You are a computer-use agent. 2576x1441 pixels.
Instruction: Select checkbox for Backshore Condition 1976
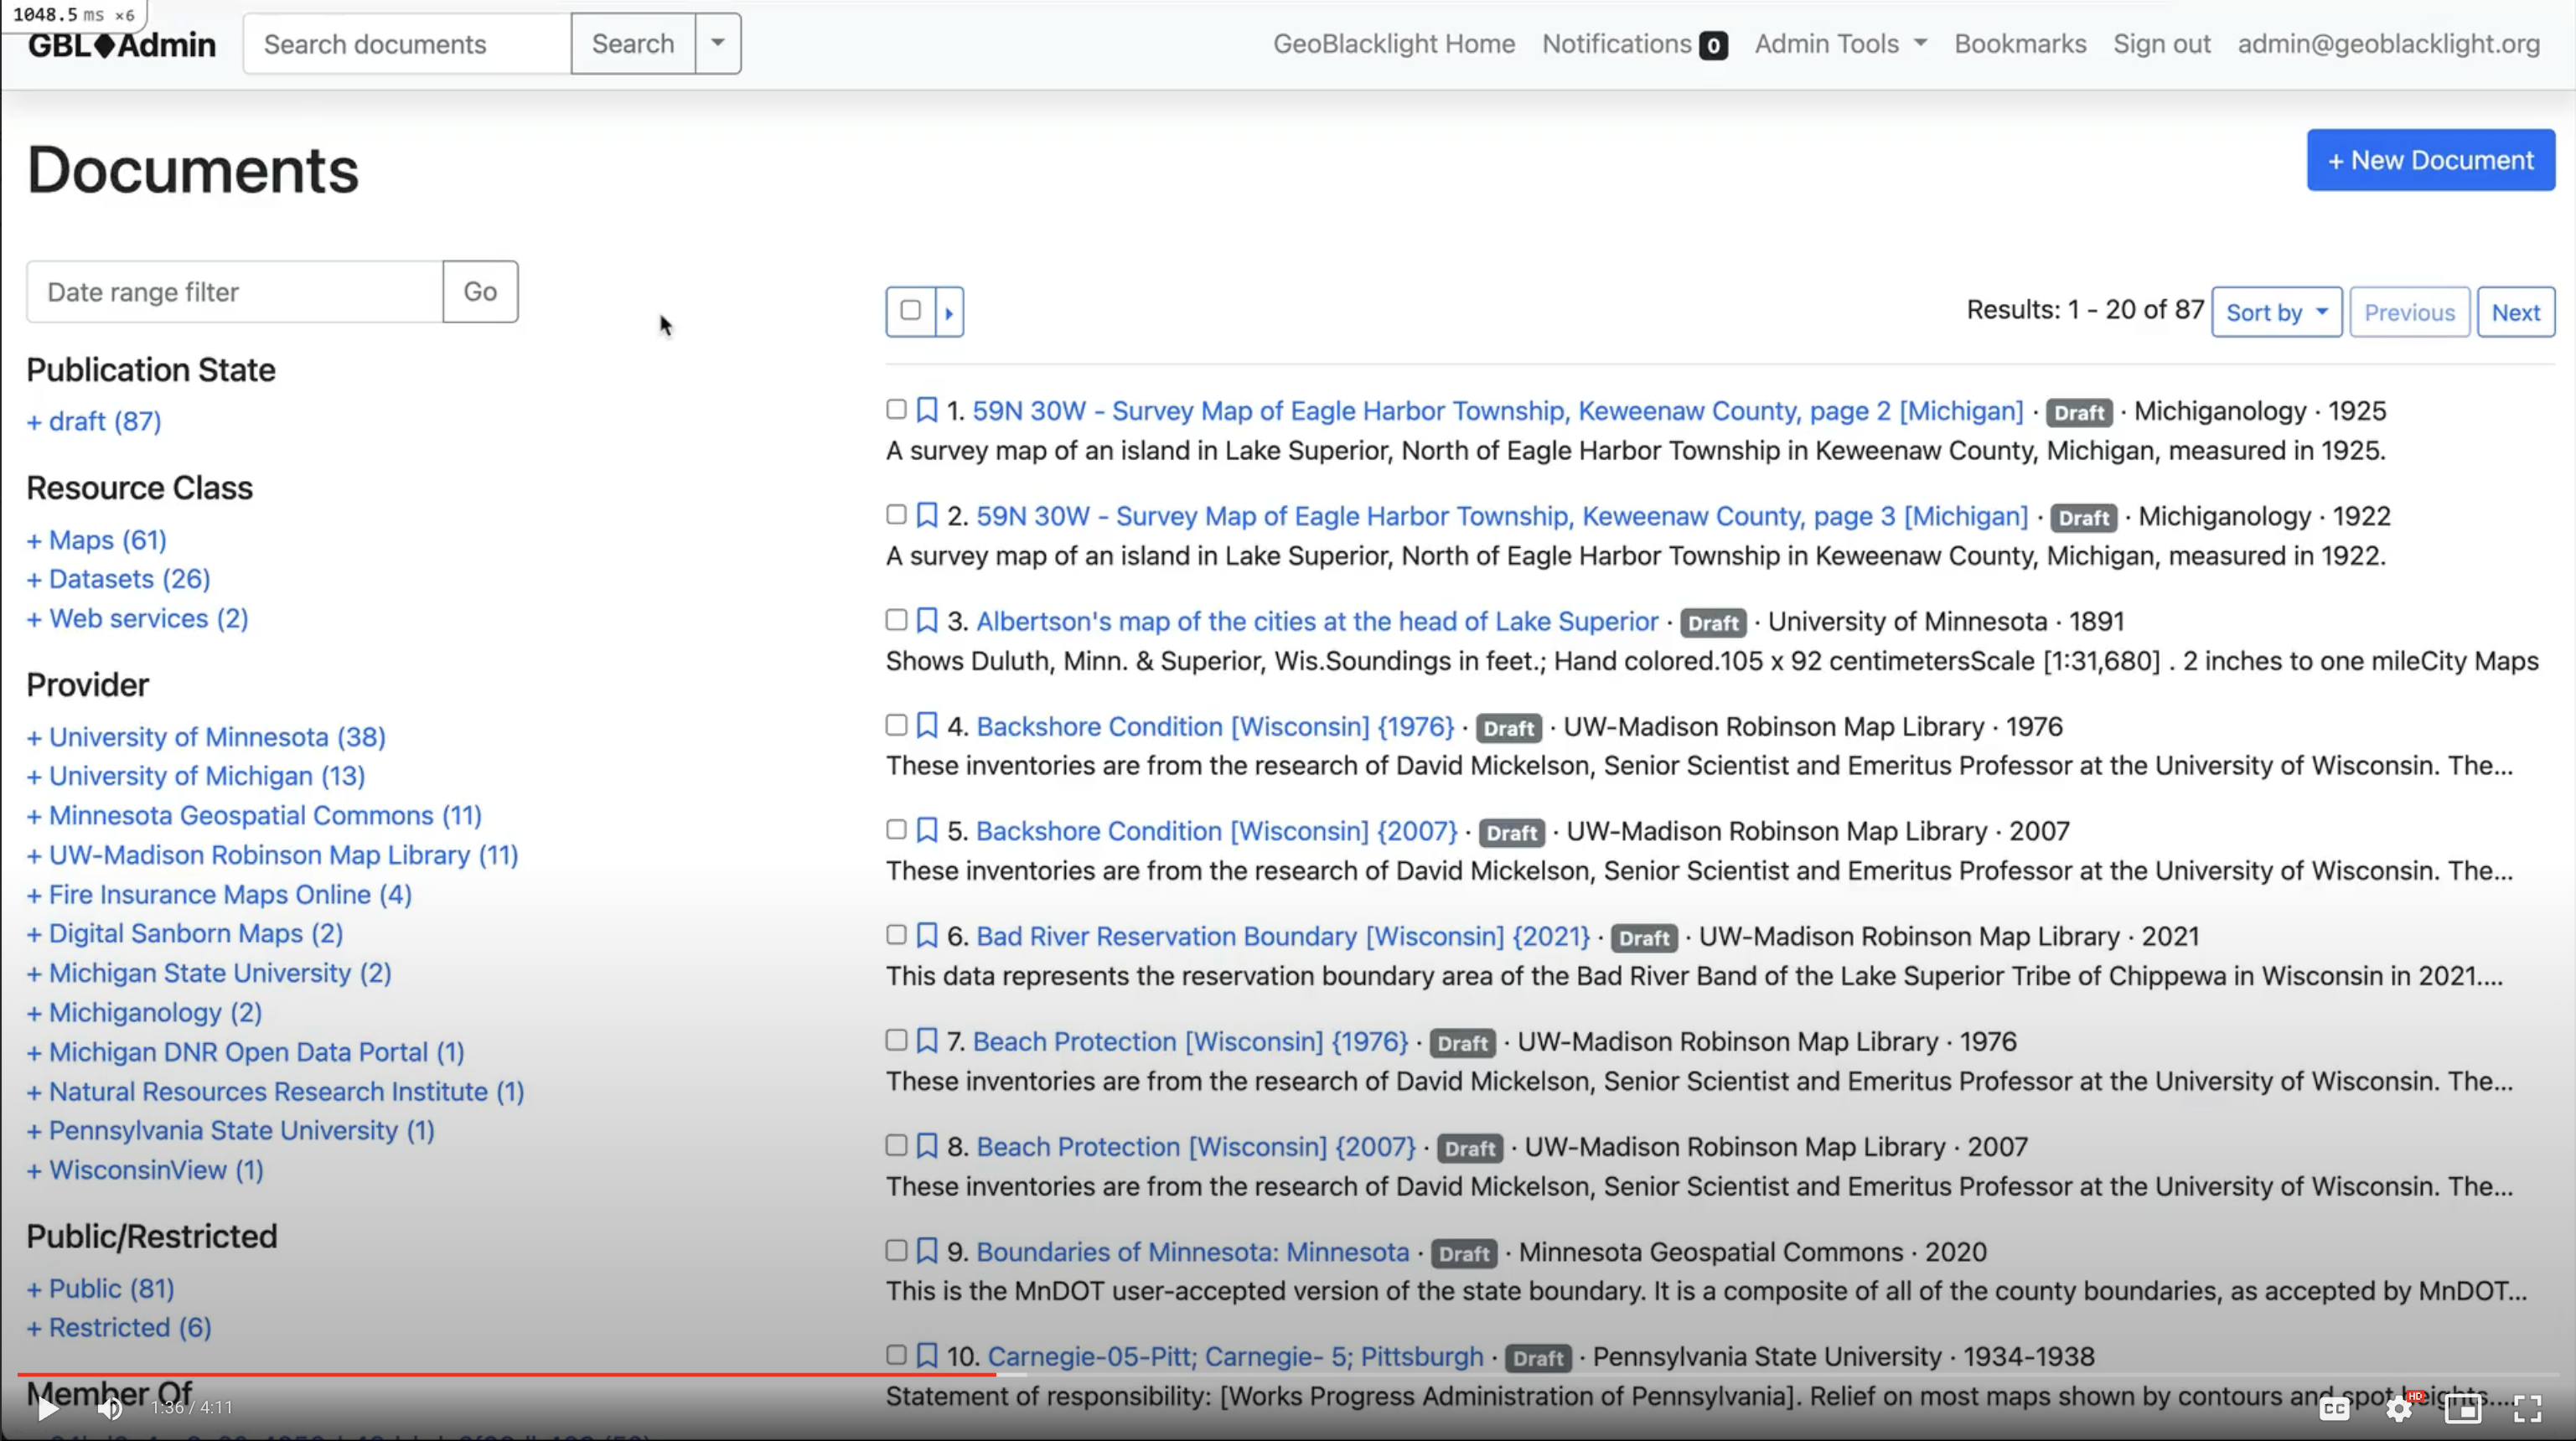point(896,725)
